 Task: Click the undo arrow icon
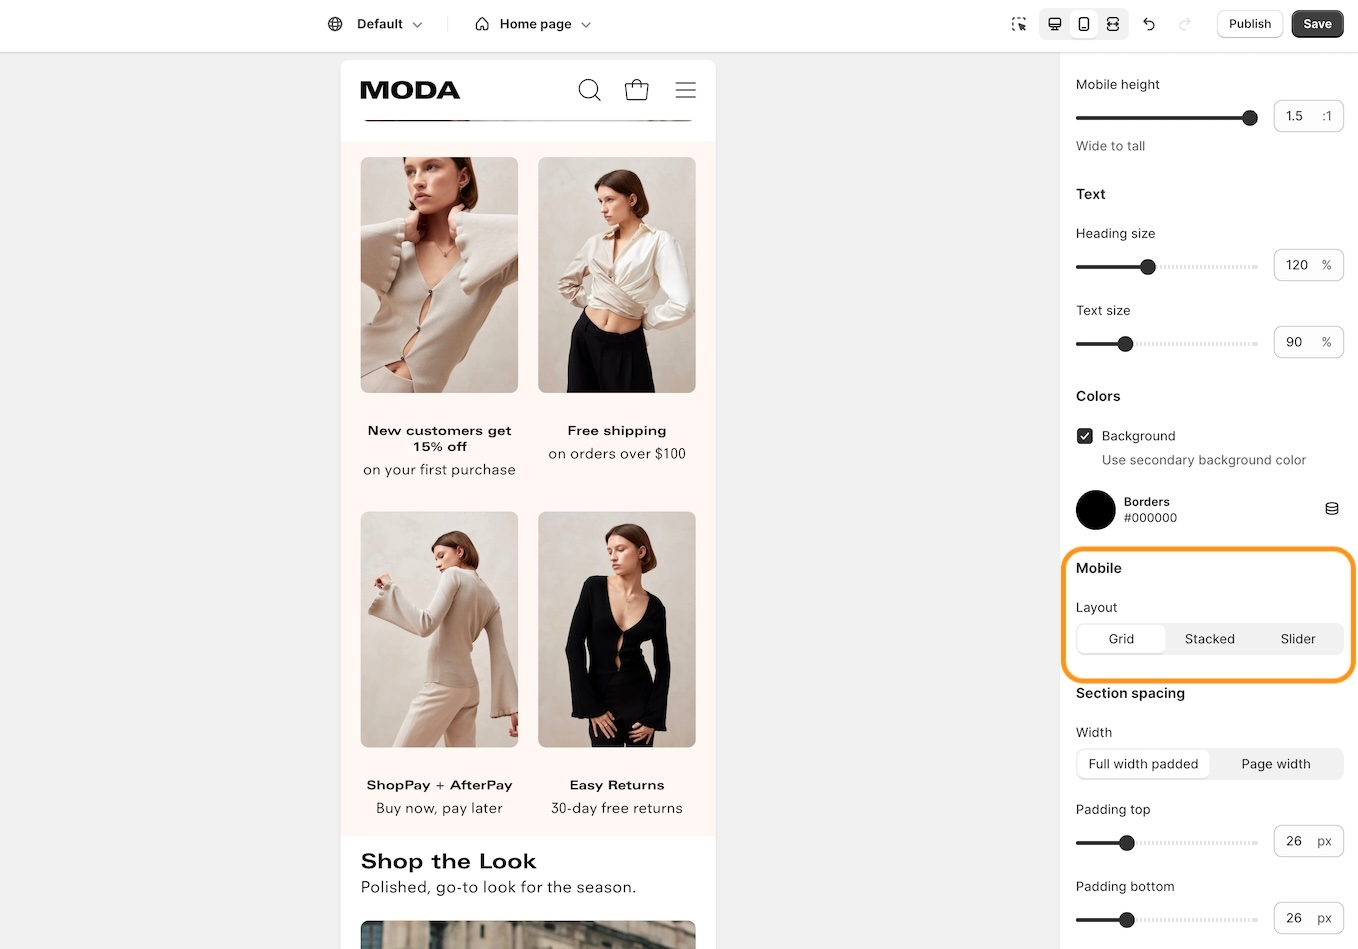coord(1149,24)
